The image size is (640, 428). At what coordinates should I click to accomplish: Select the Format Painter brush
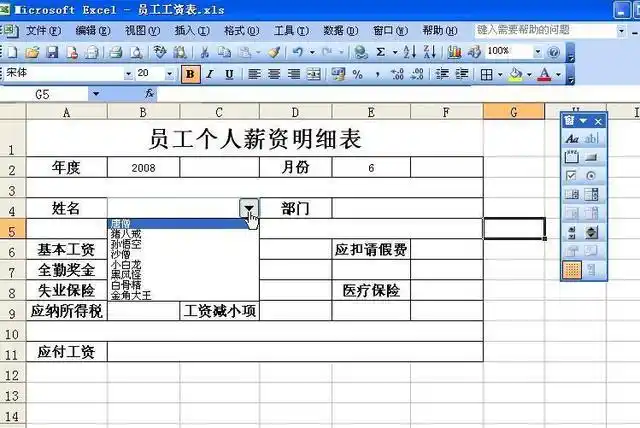pos(274,52)
